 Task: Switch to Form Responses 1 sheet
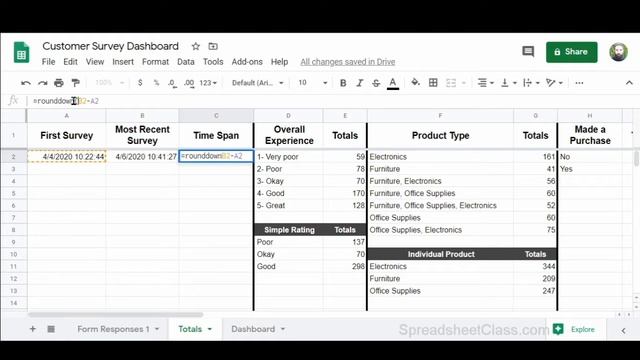coord(113,329)
